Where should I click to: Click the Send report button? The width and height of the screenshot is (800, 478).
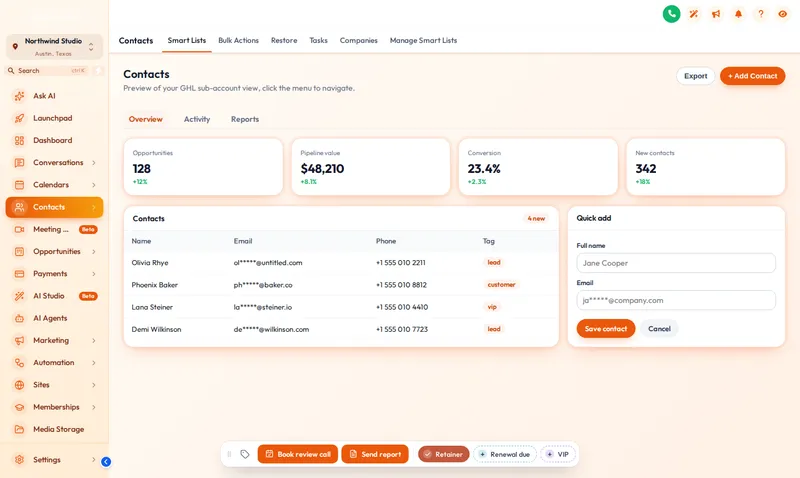[x=375, y=454]
